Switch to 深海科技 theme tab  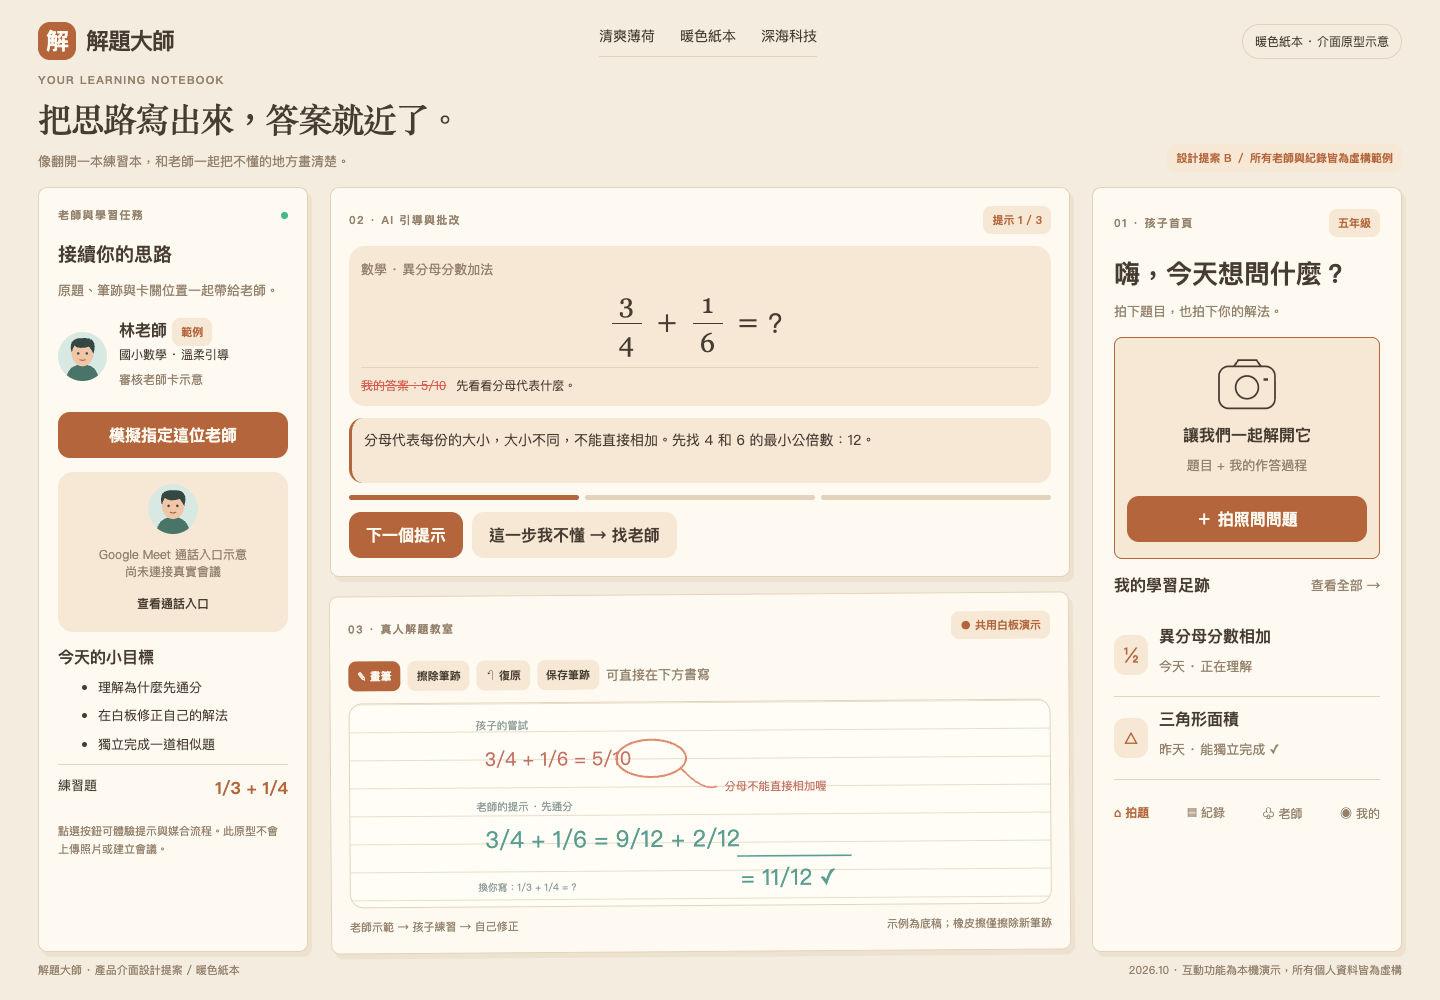(789, 36)
